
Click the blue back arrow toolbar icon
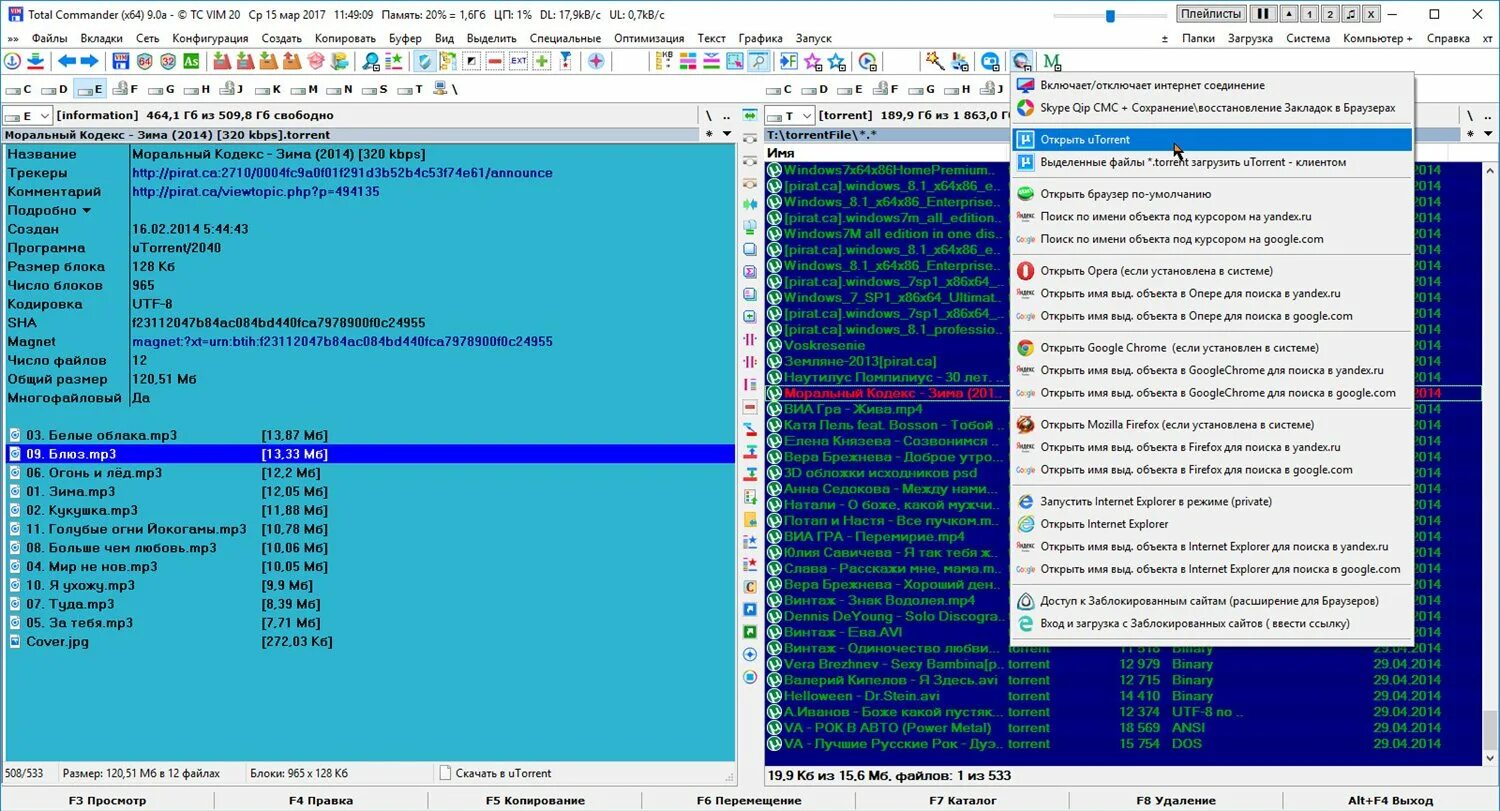(x=66, y=61)
